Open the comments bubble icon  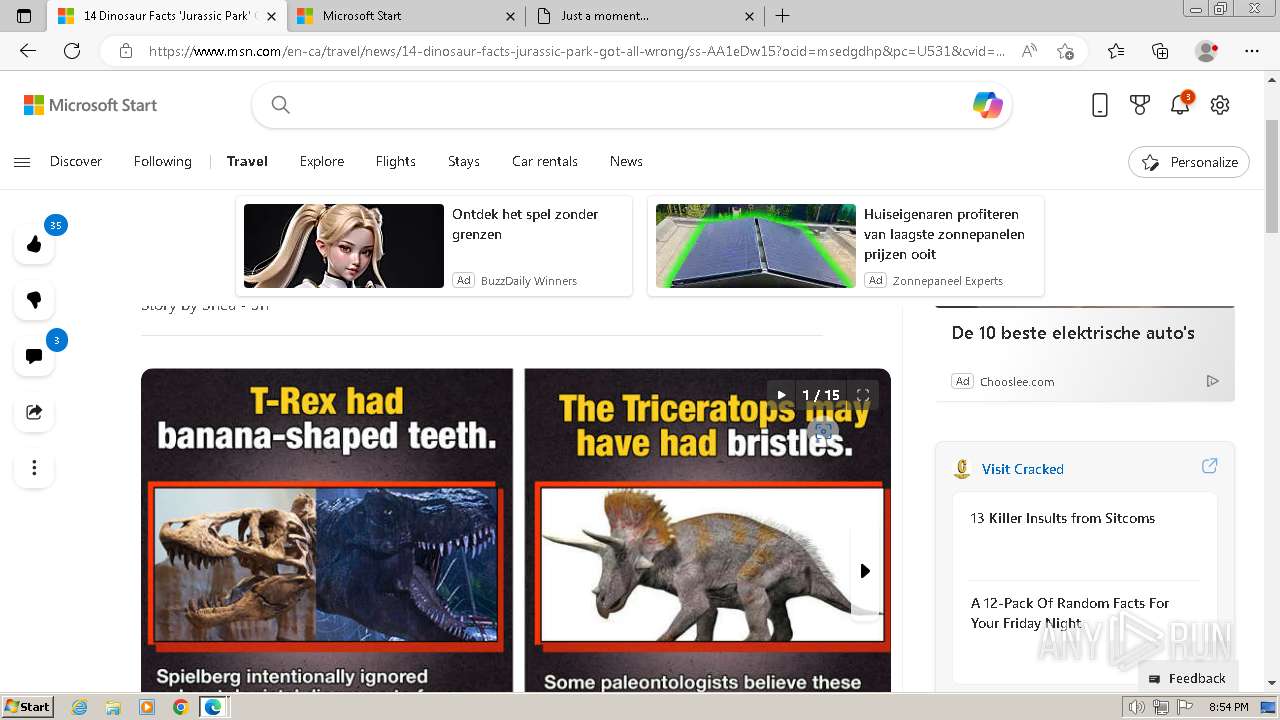coord(34,356)
